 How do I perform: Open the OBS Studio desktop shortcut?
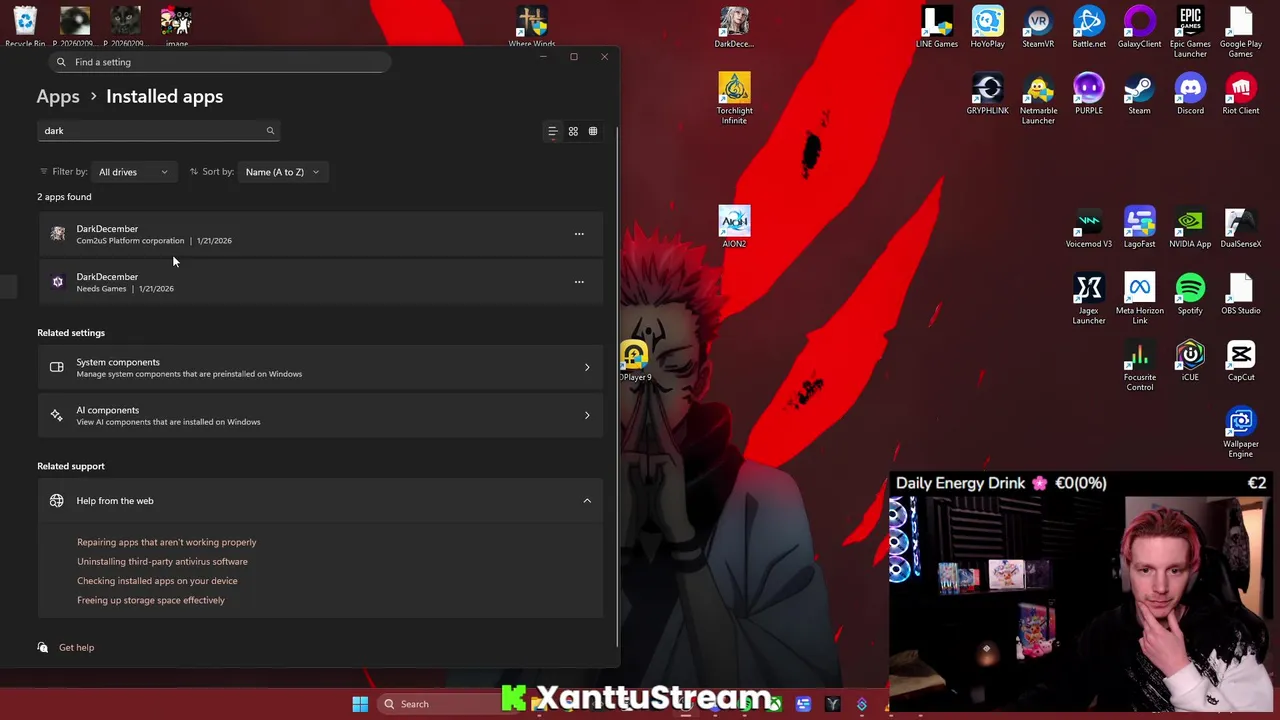pos(1241,294)
